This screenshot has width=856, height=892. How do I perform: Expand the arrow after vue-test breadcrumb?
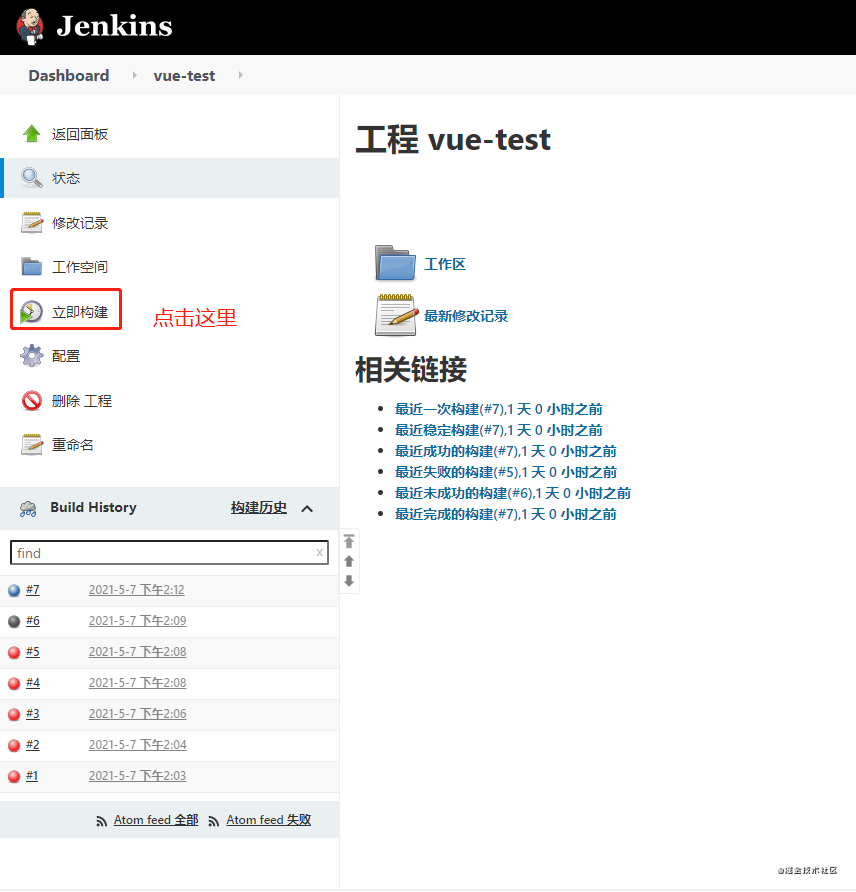pyautogui.click(x=241, y=75)
